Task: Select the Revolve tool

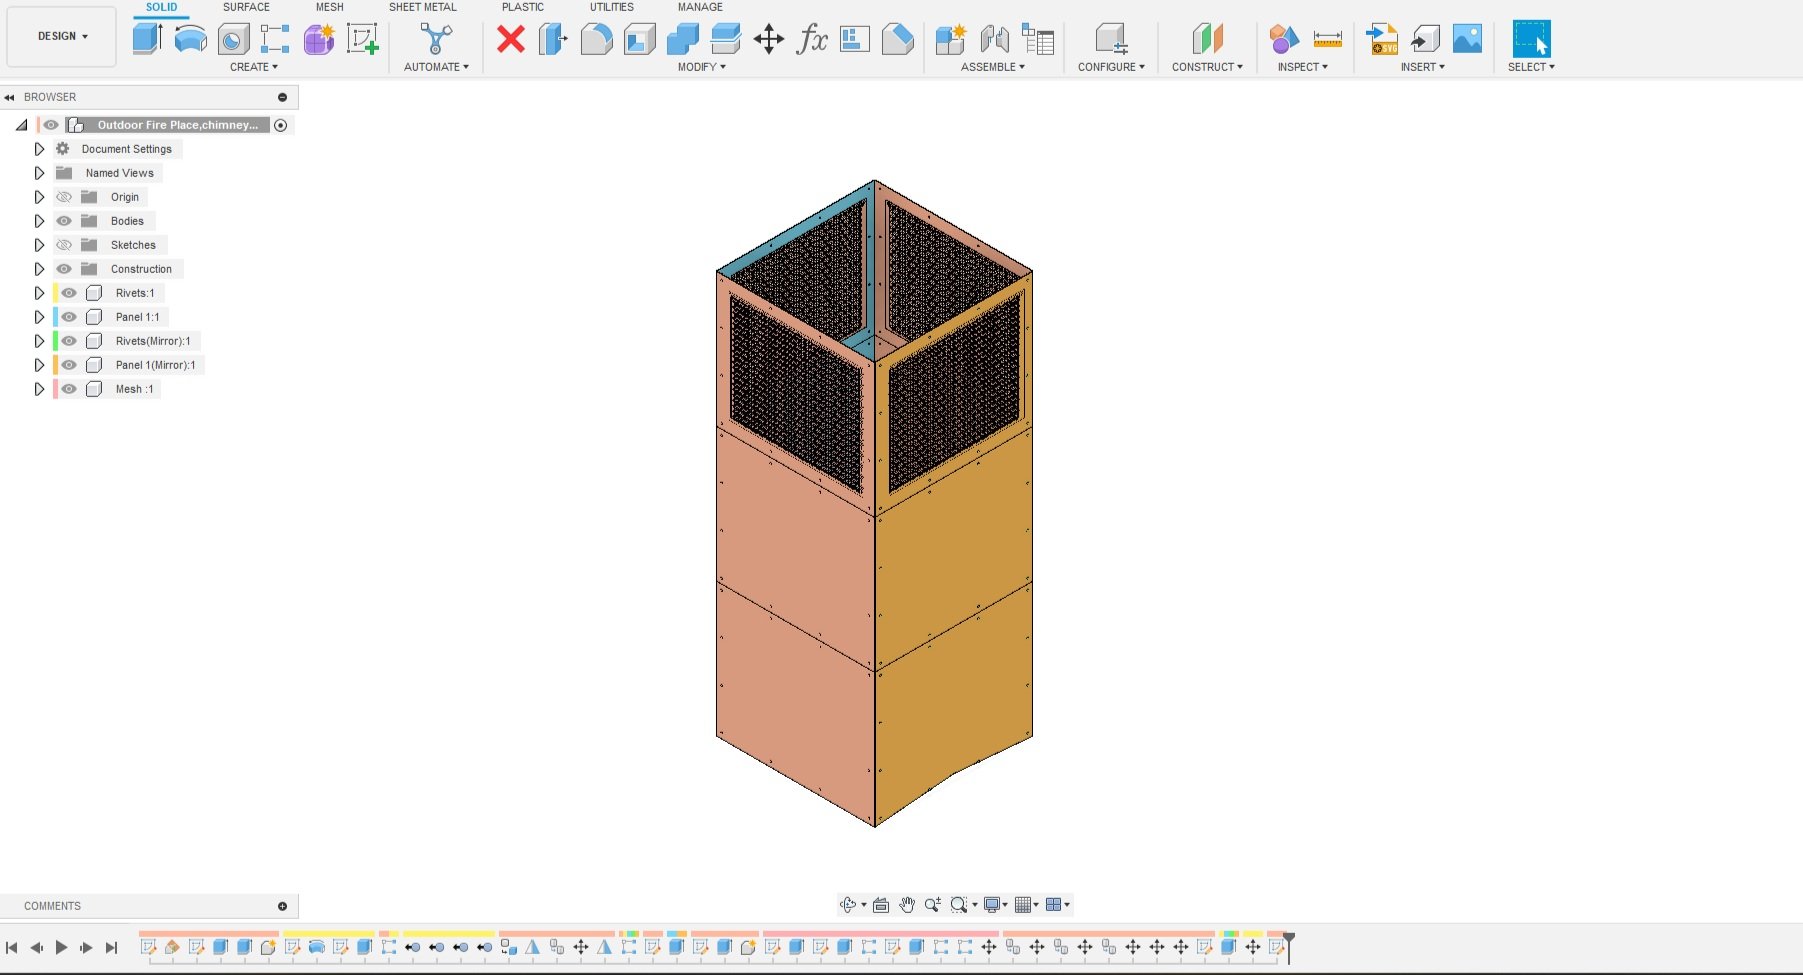Action: coord(191,39)
